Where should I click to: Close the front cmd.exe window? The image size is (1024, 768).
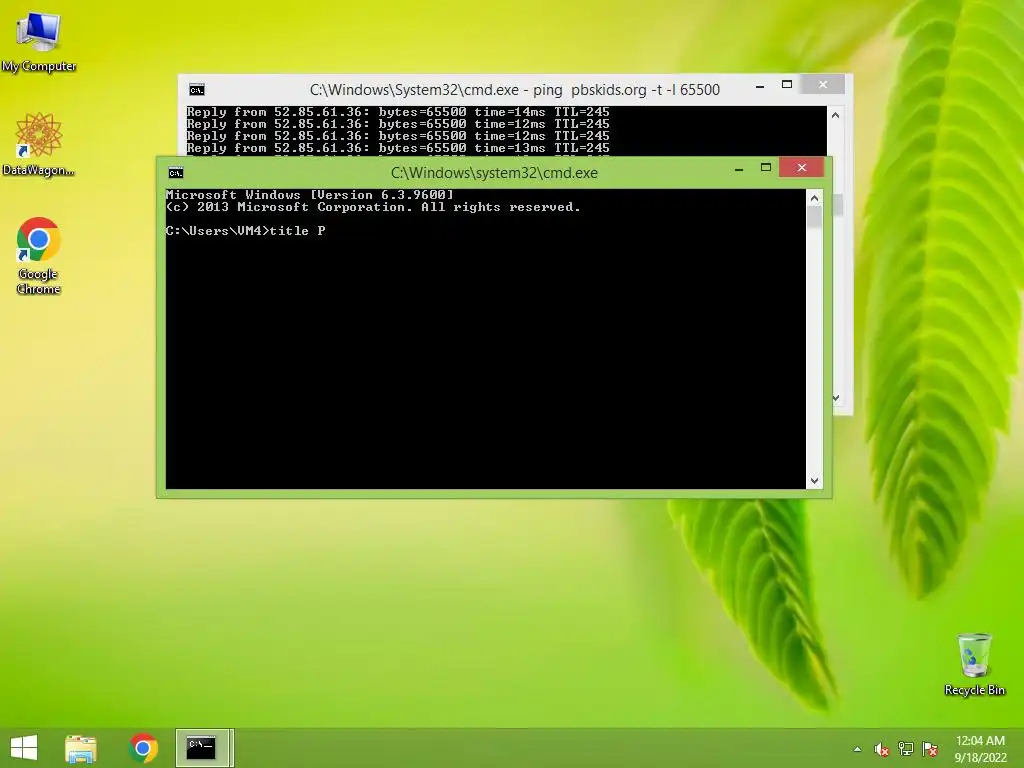(801, 168)
